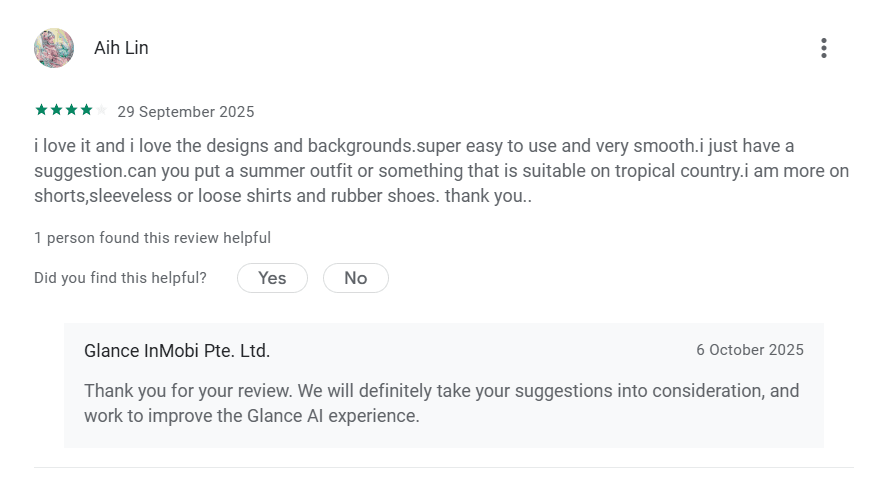This screenshot has width=885, height=480.
Task: Open the three-dot review options menu
Action: [823, 48]
